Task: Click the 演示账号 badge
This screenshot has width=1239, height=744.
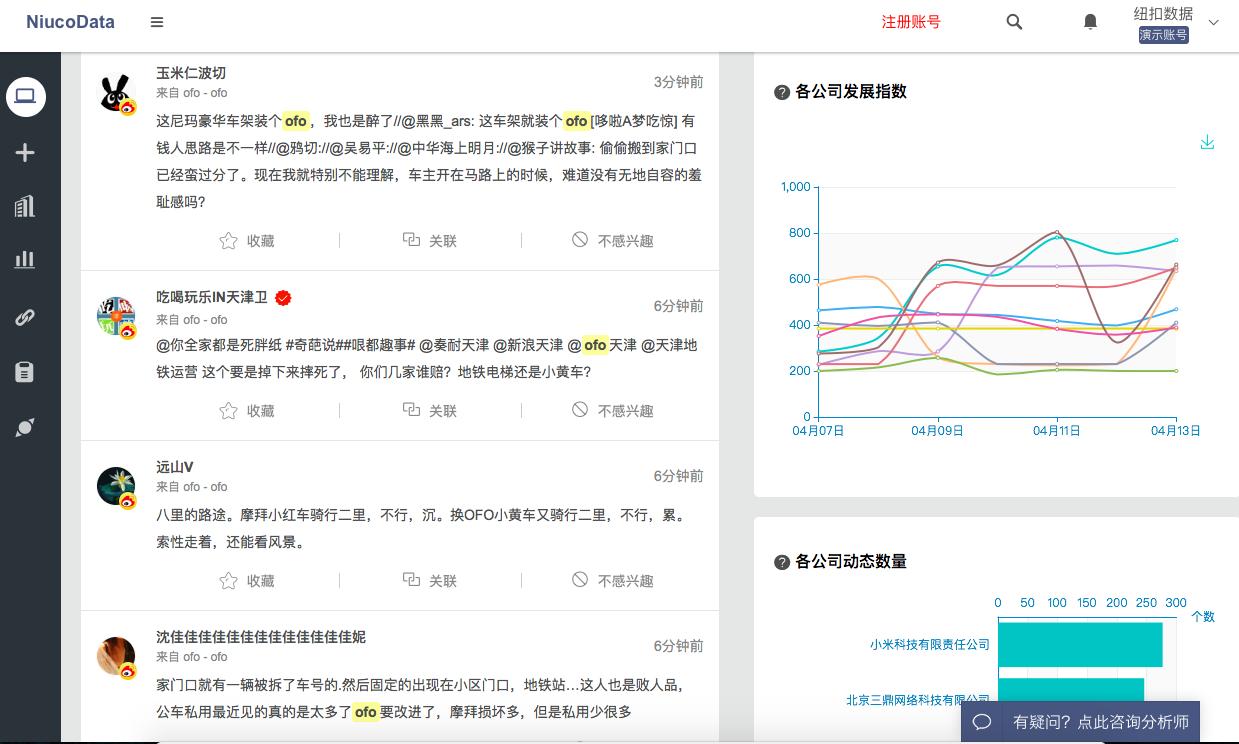Action: coord(1163,35)
